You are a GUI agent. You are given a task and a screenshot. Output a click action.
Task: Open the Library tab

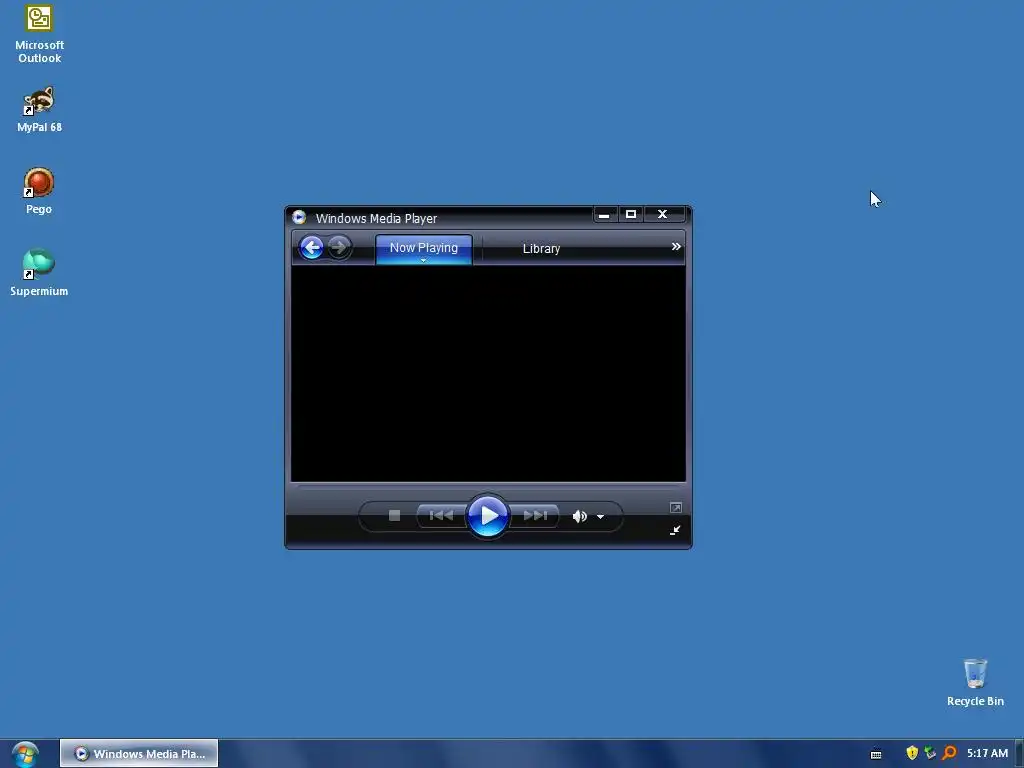[x=541, y=249]
